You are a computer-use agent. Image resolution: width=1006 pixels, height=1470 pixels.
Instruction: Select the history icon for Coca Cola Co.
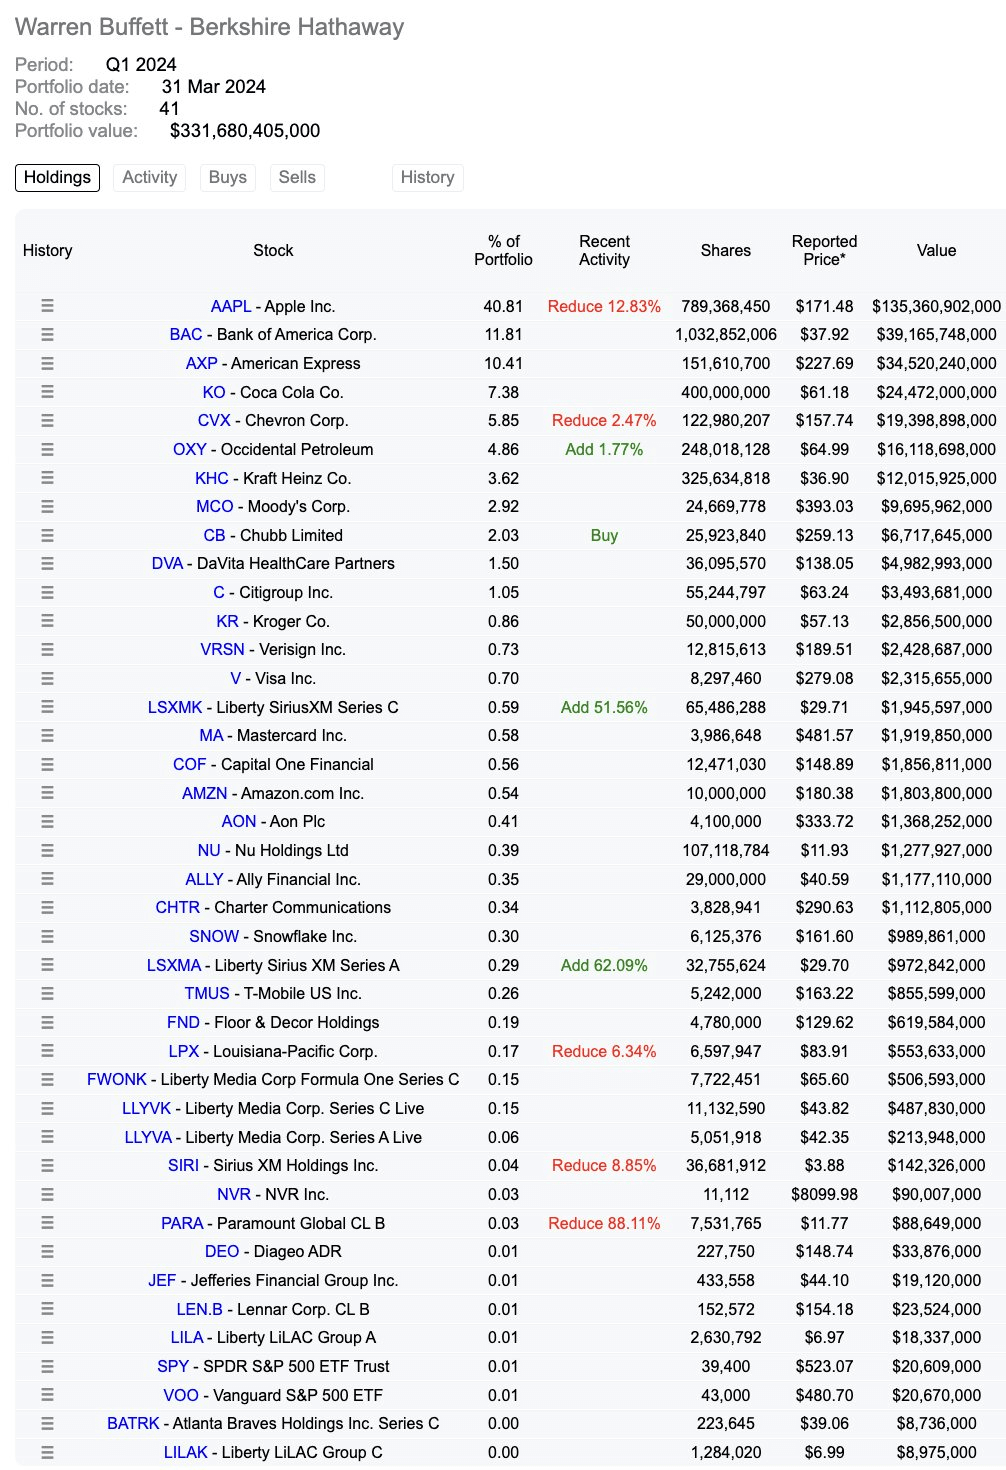47,392
